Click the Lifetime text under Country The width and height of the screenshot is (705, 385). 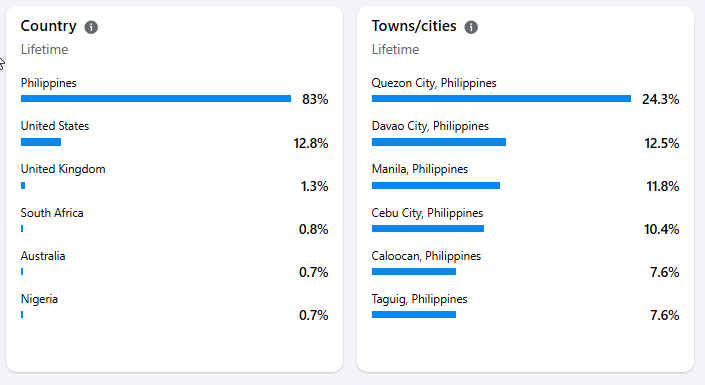tap(45, 49)
